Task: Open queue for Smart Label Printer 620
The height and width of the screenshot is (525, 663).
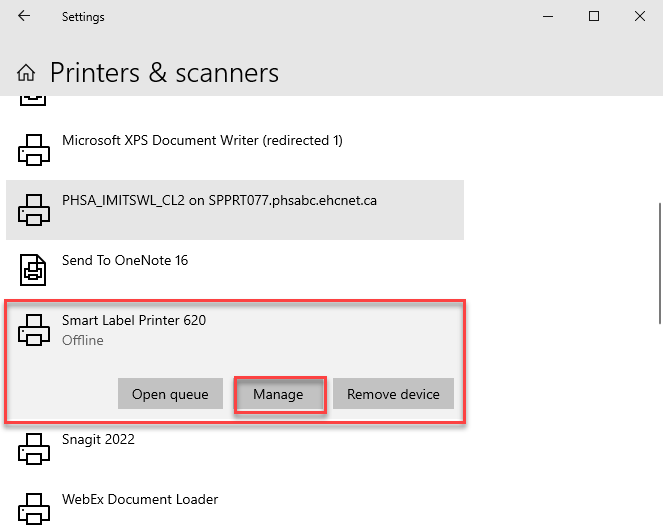Action: 170,394
